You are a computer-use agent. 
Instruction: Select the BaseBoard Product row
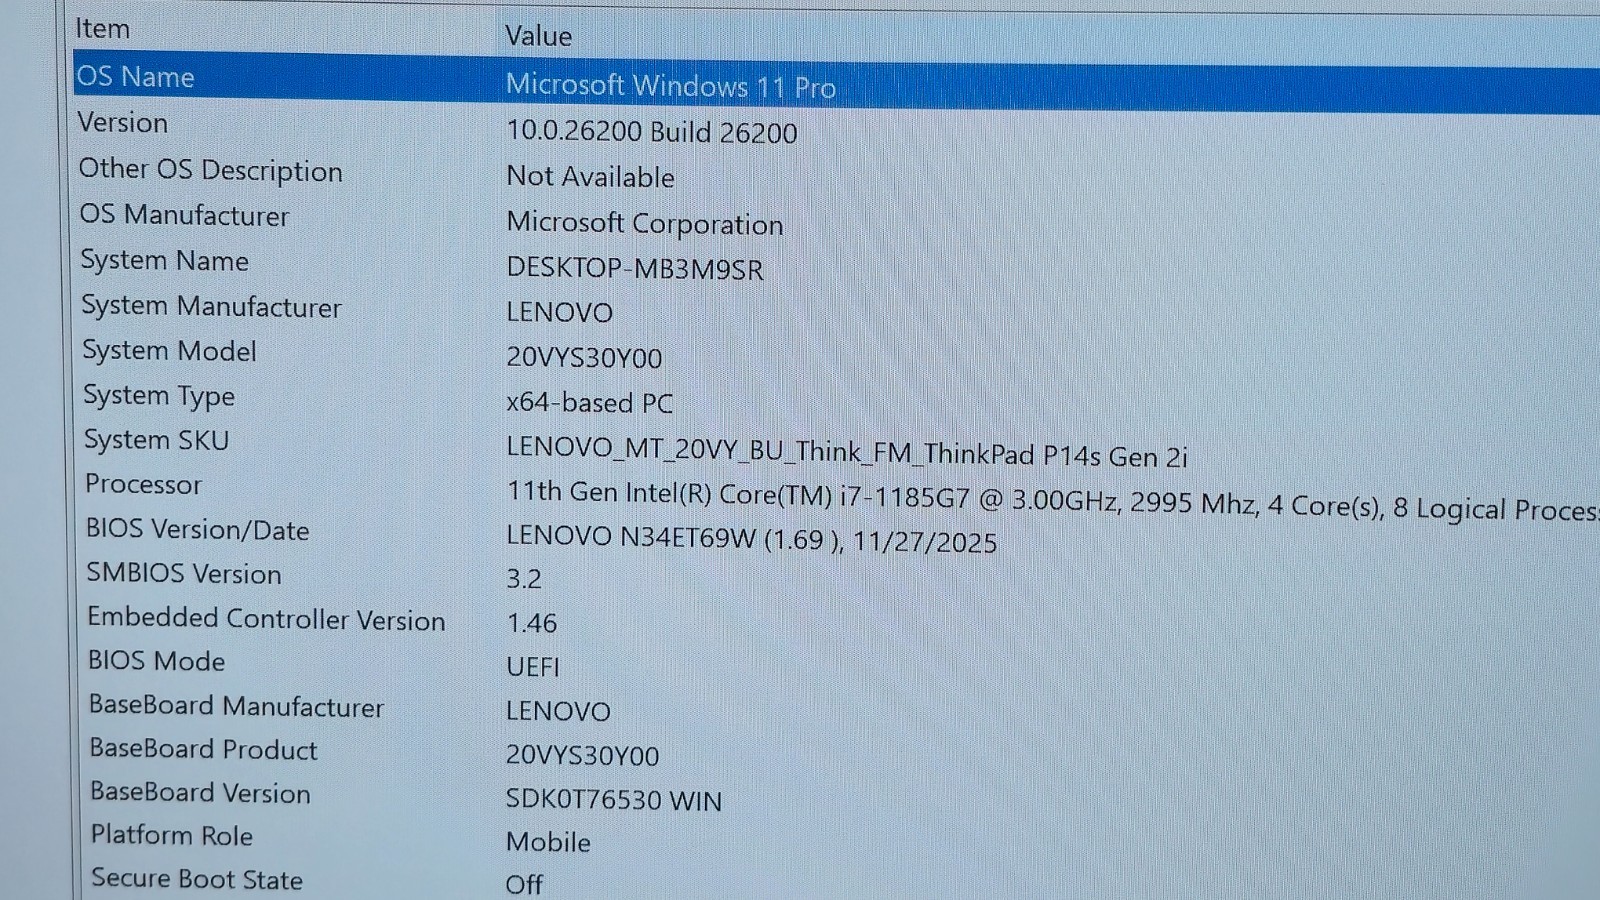(x=204, y=749)
